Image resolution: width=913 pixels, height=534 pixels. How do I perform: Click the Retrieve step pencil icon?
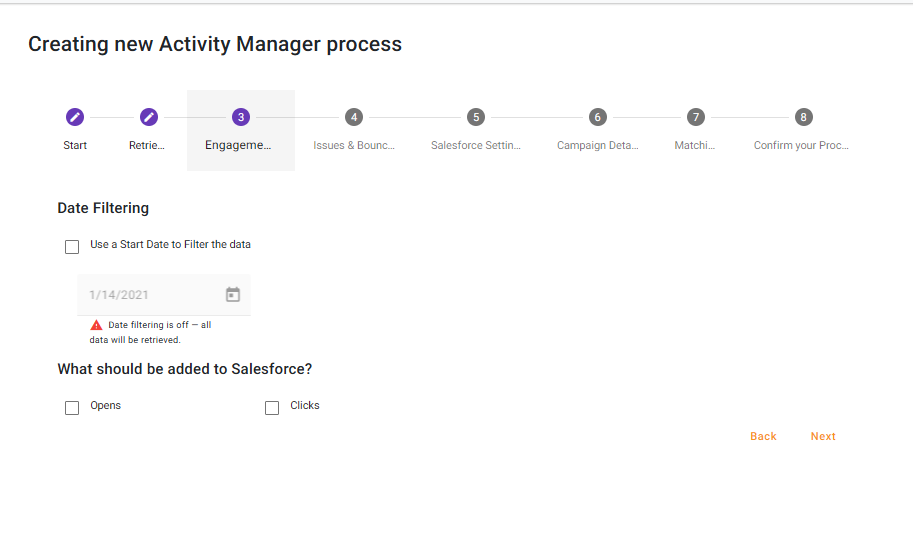click(x=148, y=117)
